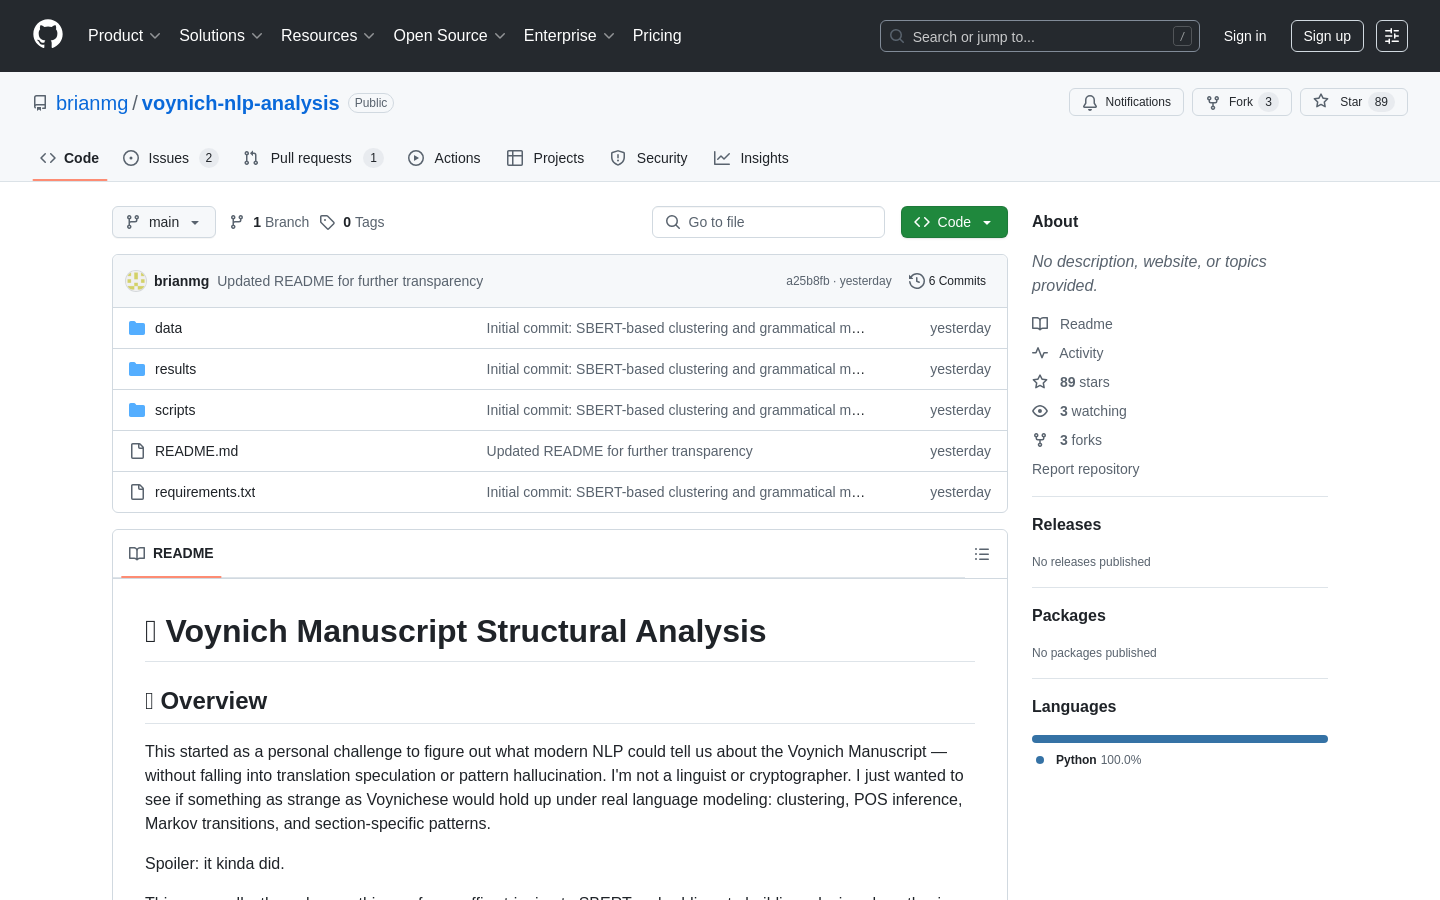Open the global navigation sliders icon

[1392, 36]
